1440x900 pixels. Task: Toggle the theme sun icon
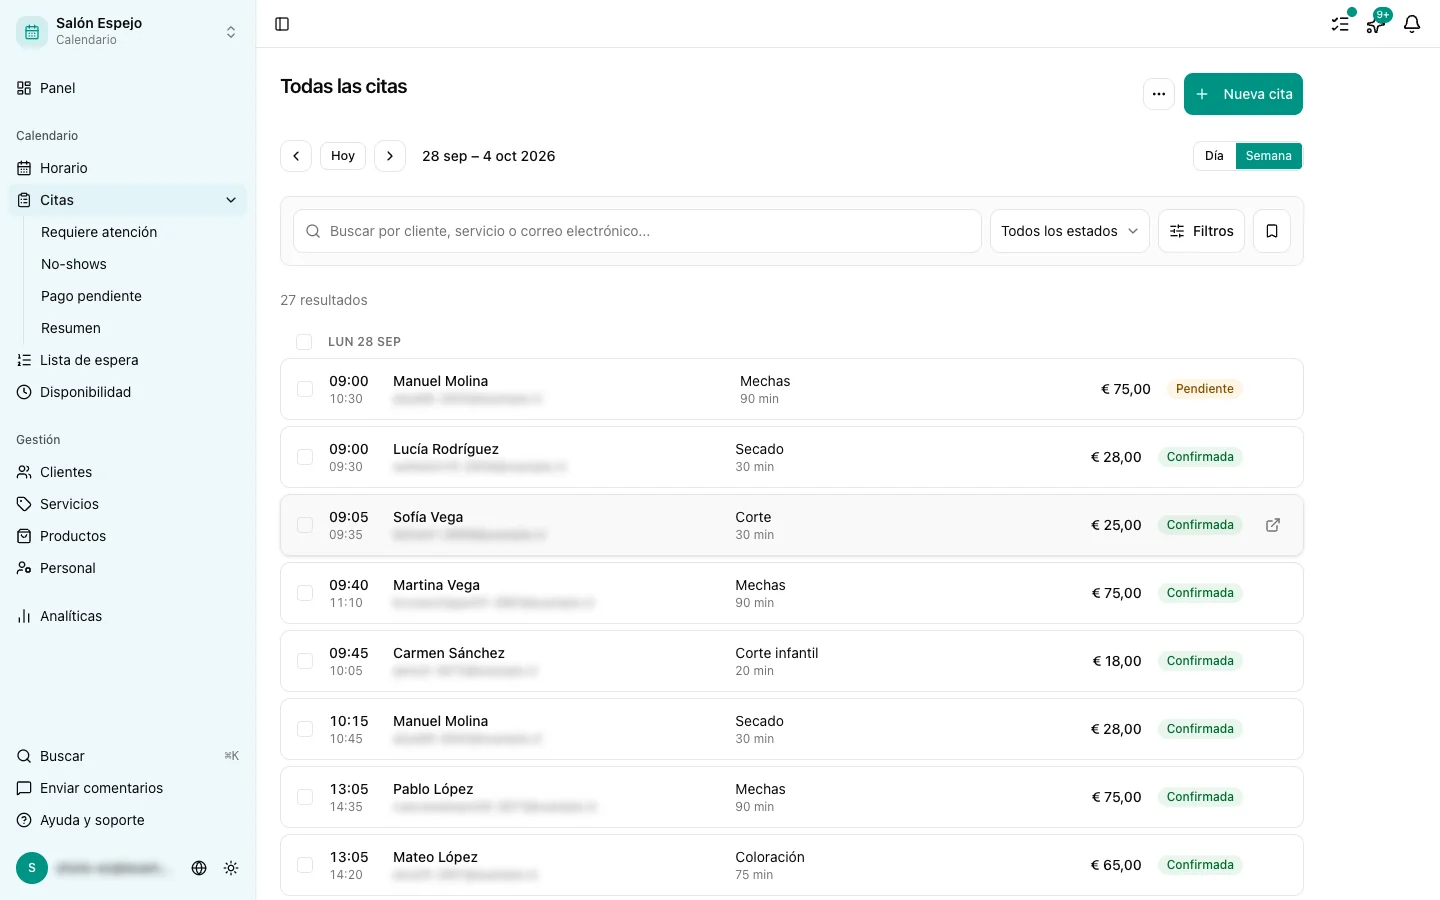click(x=231, y=868)
